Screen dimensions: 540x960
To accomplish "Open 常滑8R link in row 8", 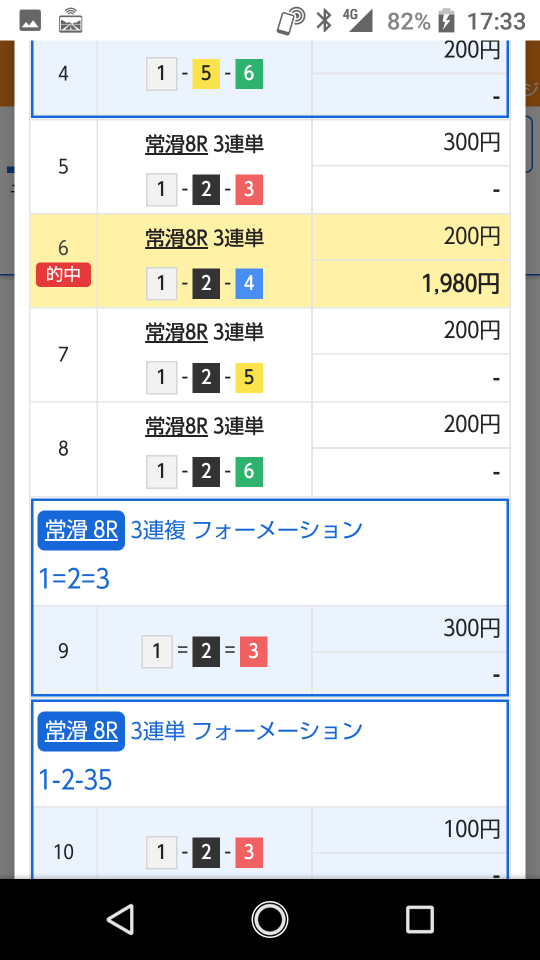I will (x=176, y=427).
